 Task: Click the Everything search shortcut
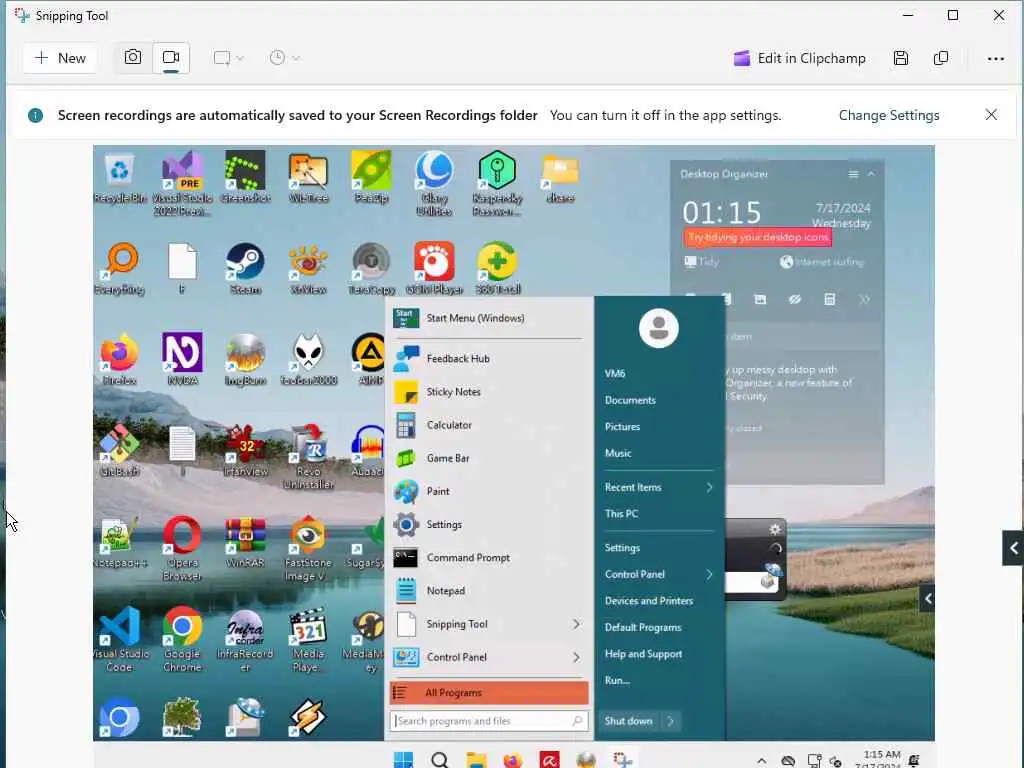[120, 268]
